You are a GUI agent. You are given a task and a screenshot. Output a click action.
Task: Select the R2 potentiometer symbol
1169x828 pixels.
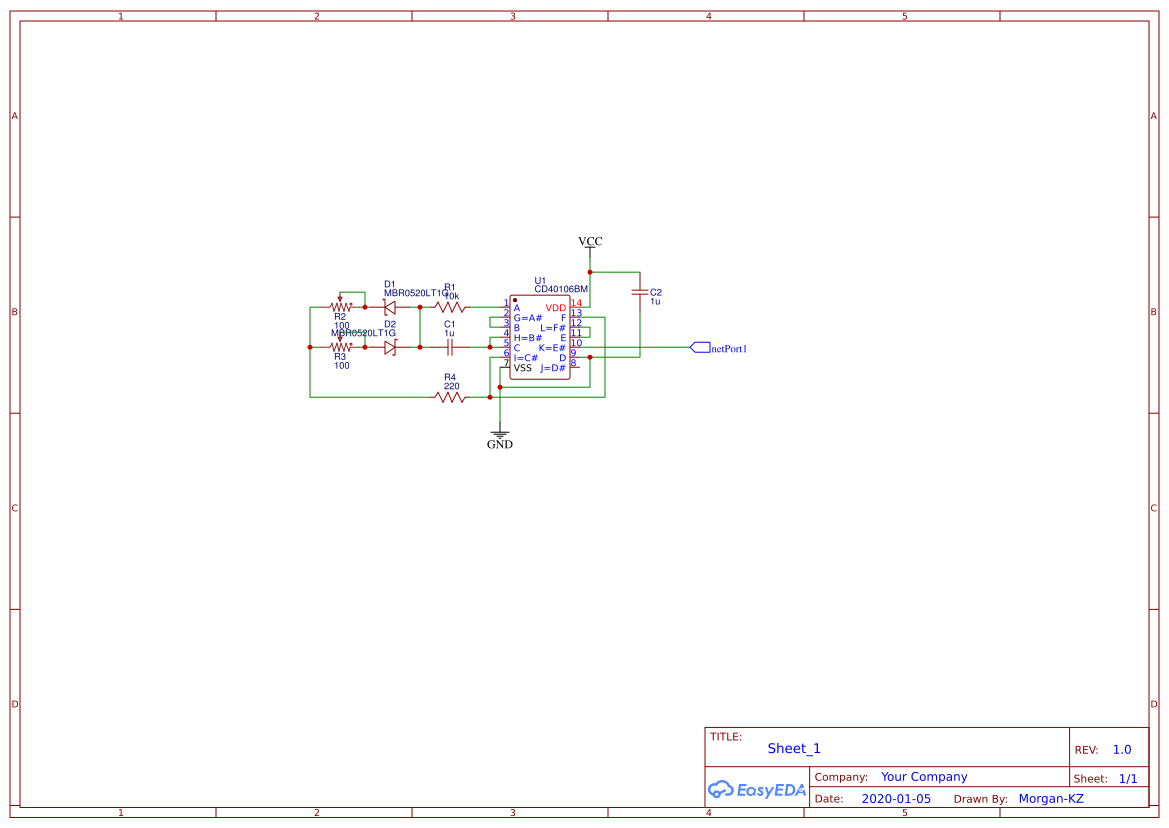tap(341, 304)
